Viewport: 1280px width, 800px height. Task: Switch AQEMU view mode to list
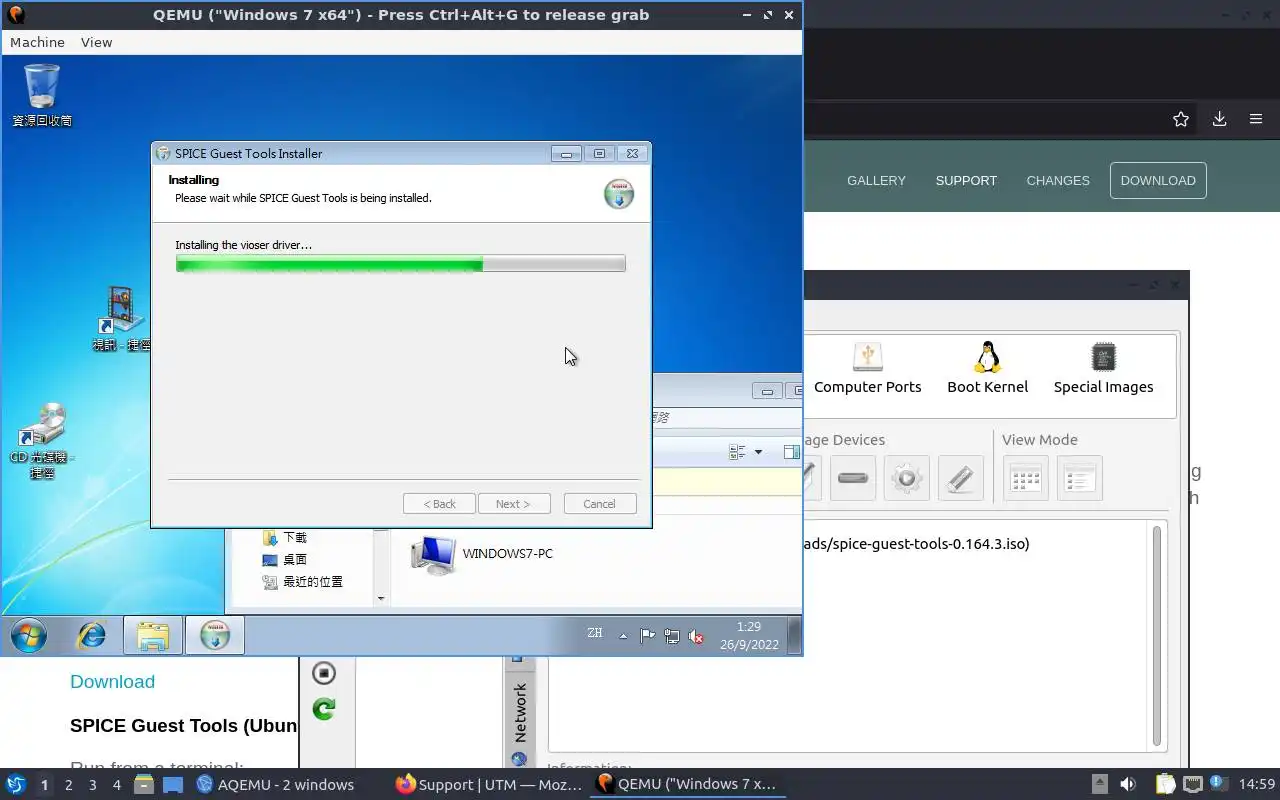pos(1080,478)
